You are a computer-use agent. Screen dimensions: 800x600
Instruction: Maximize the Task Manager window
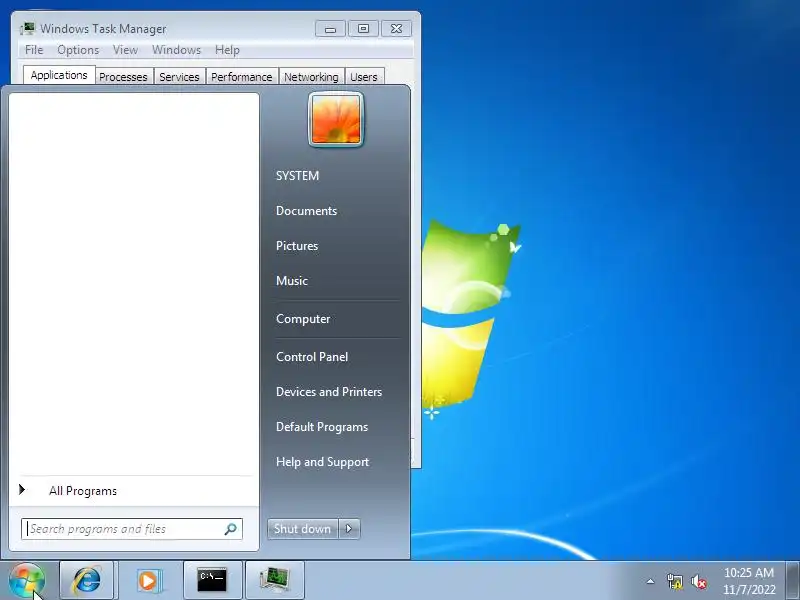(x=363, y=29)
